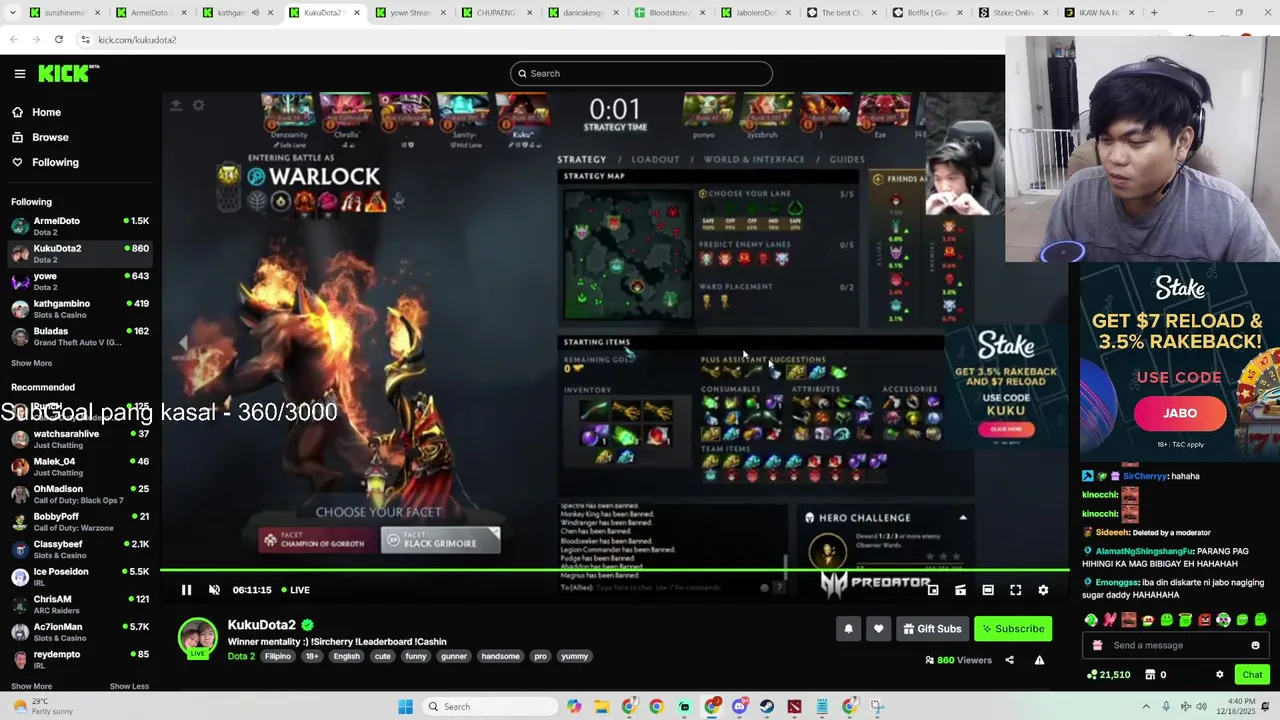1280x720 pixels.
Task: Enable notifications bell for KukuDota2
Action: point(848,629)
